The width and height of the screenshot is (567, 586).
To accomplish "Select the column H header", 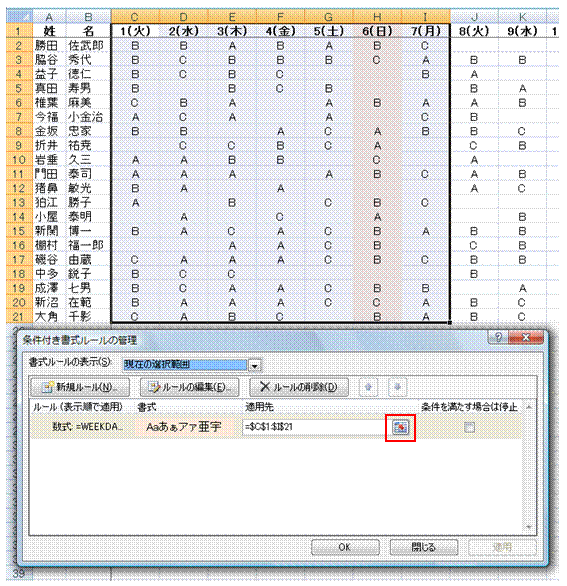I will point(377,17).
